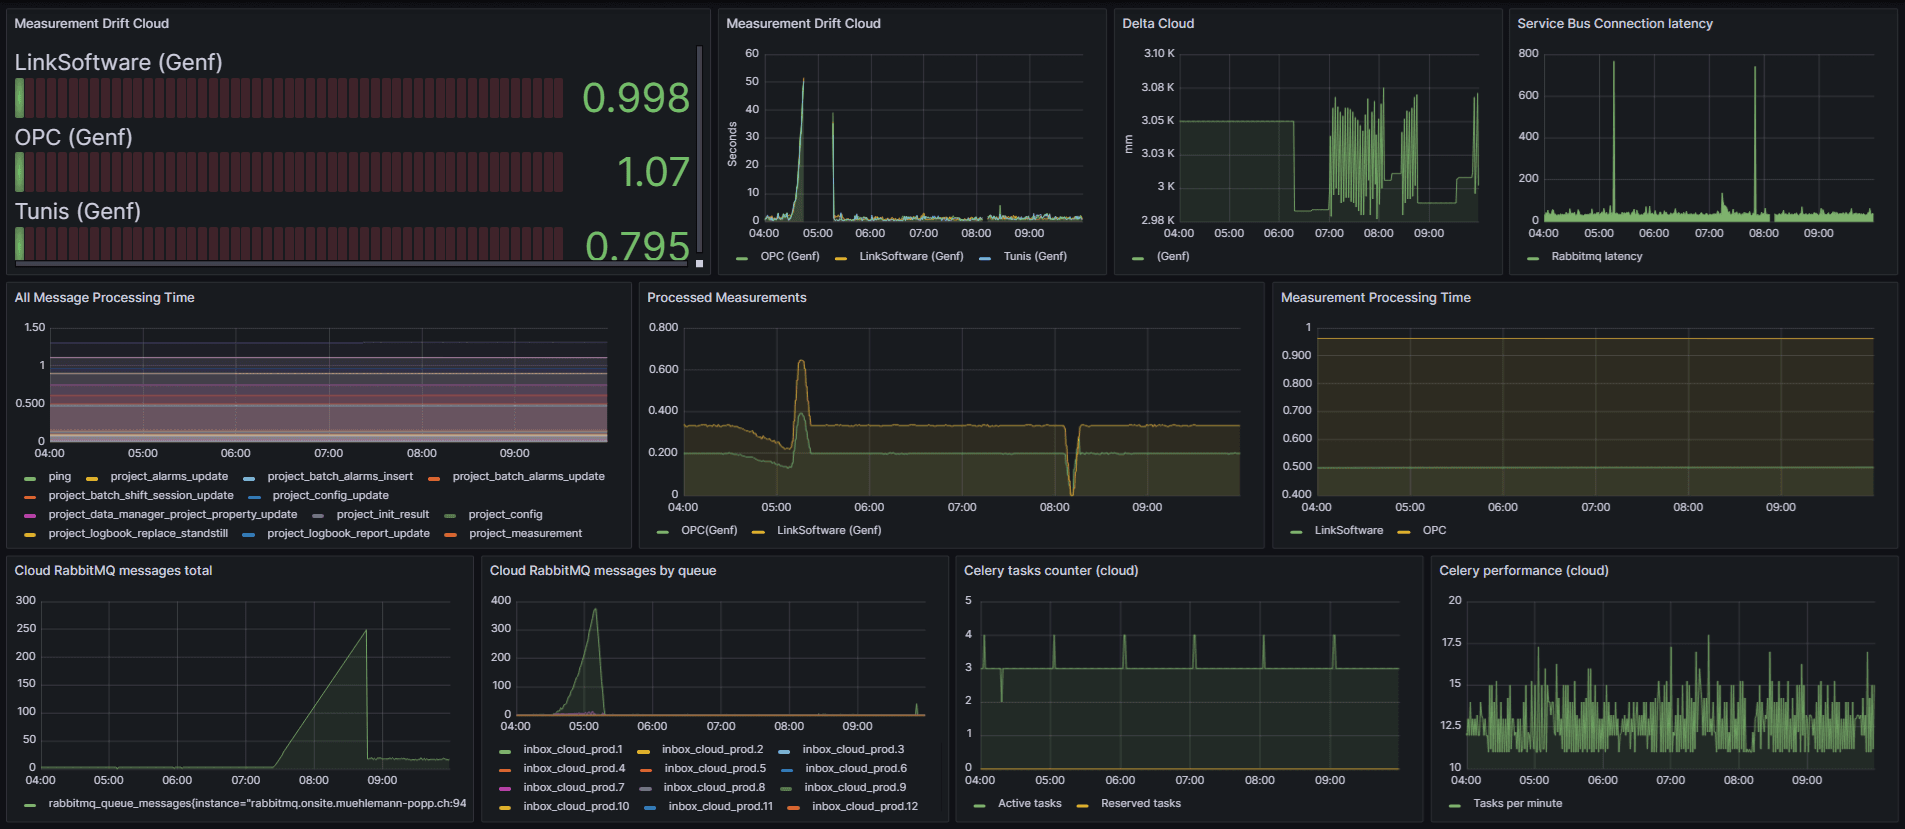Click the yellow color marker beside Reserved tasks

pyautogui.click(x=1082, y=805)
